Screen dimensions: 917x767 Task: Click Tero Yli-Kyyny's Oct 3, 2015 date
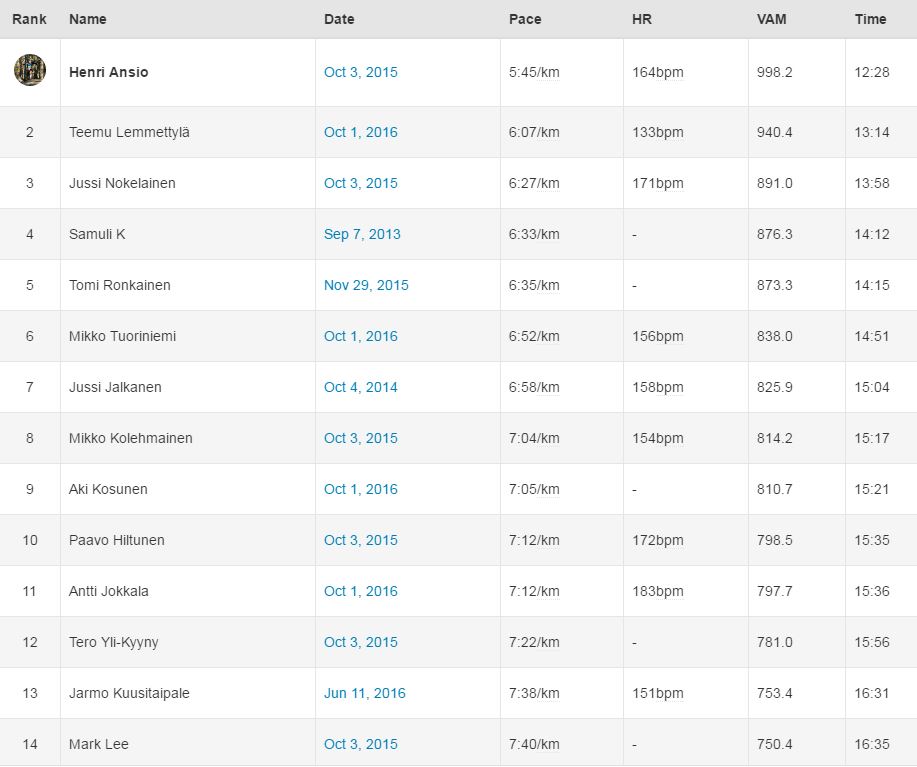pos(360,642)
